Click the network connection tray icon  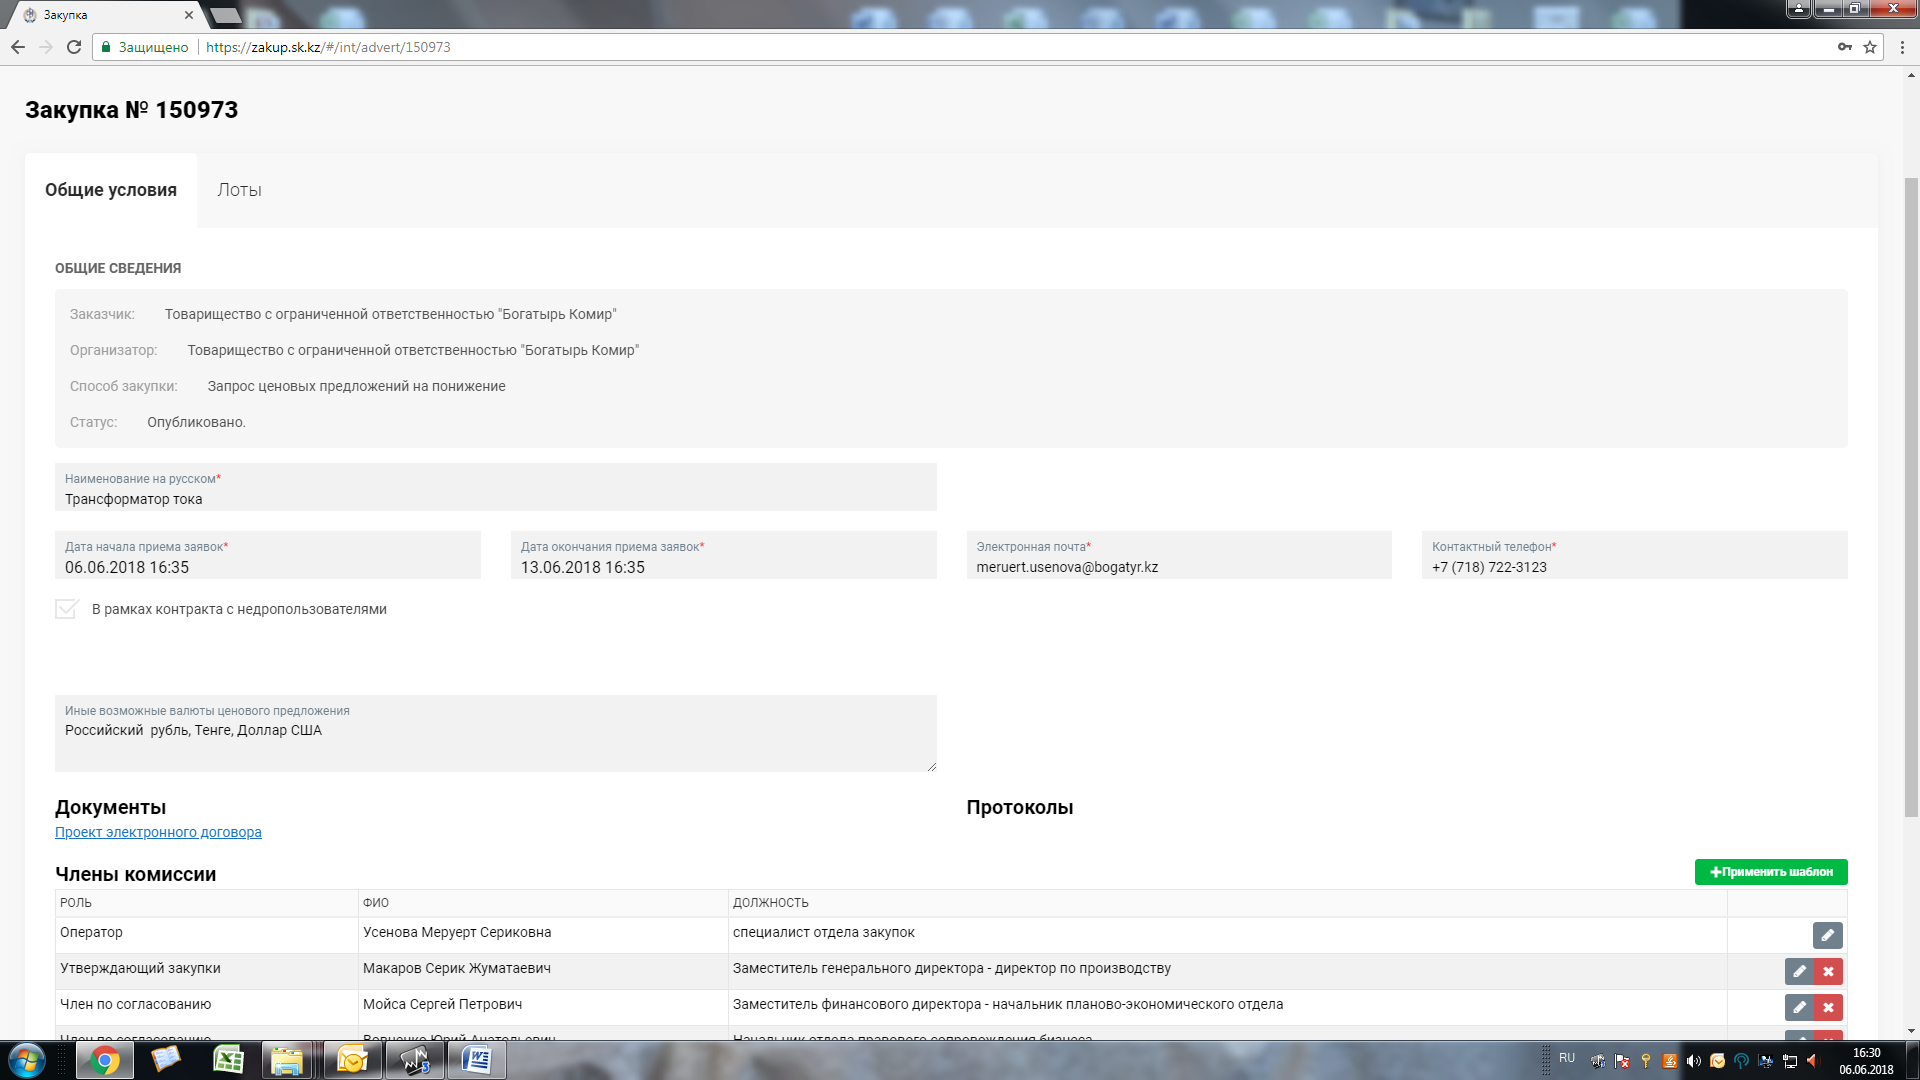1790,1061
